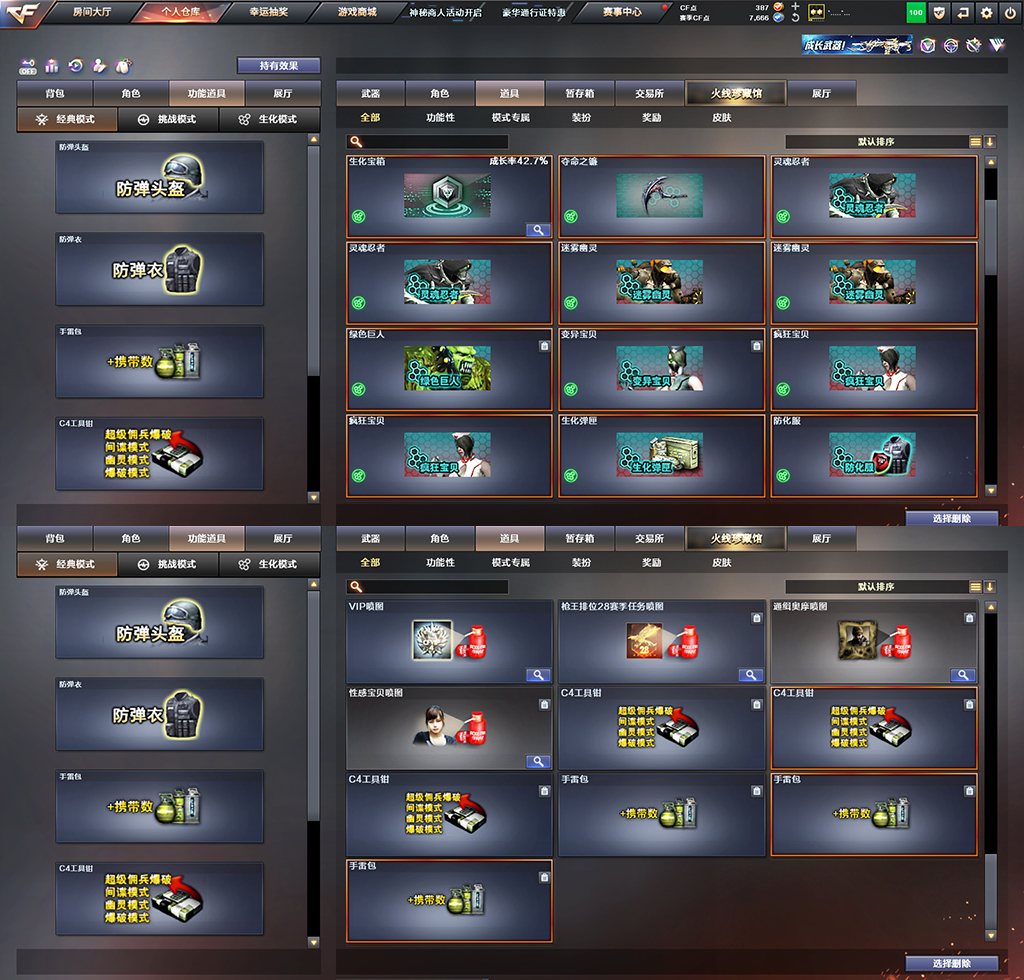Click the trash icon on 变异宝贝 card

coord(756,346)
